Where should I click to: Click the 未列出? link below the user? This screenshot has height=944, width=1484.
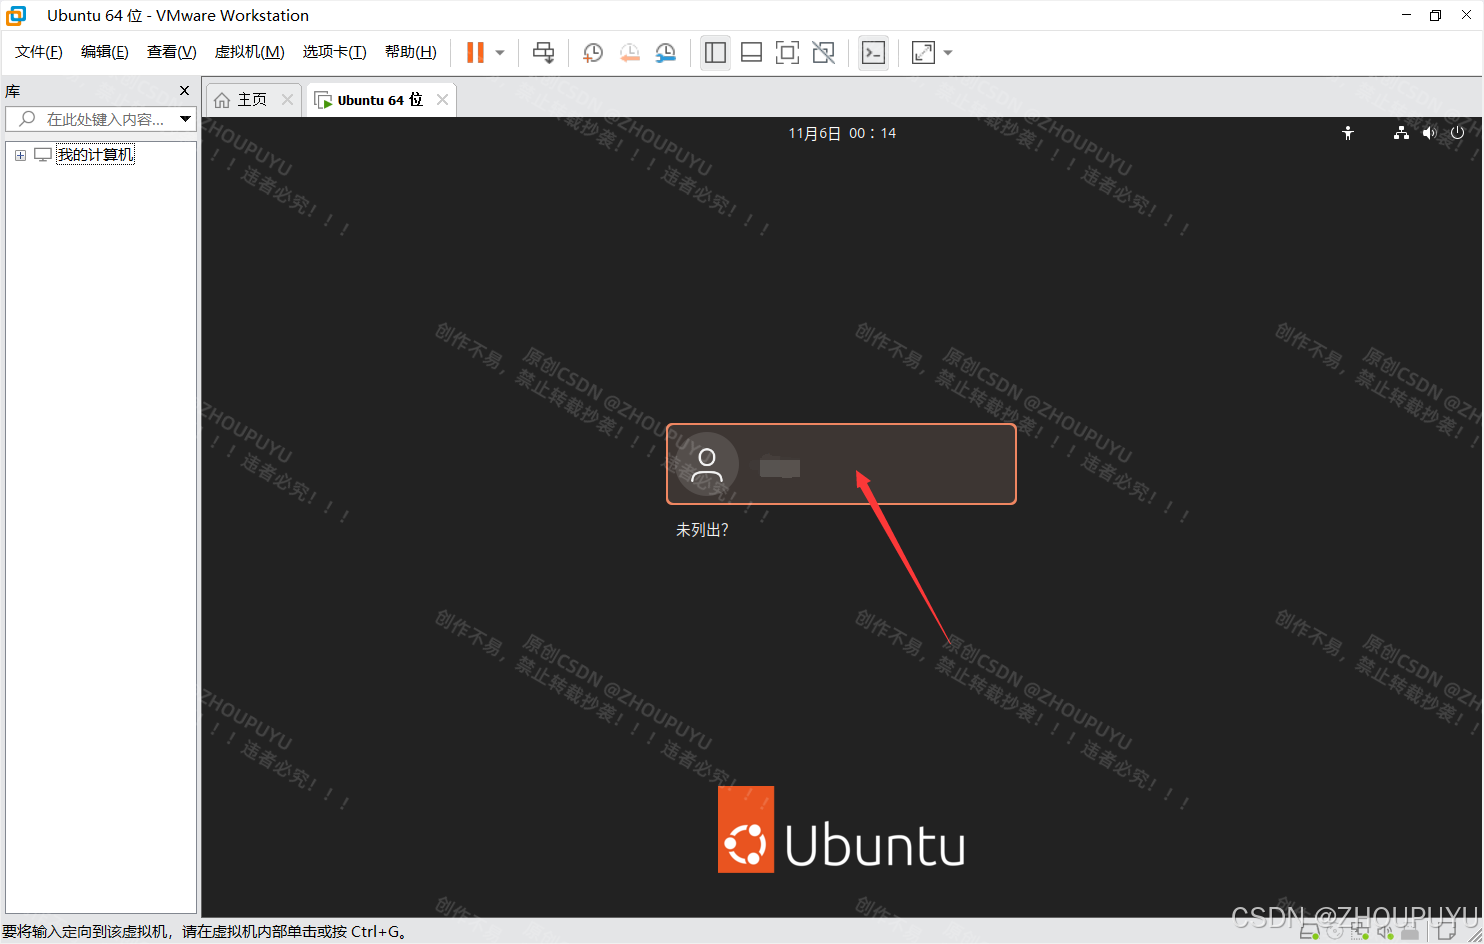[702, 530]
